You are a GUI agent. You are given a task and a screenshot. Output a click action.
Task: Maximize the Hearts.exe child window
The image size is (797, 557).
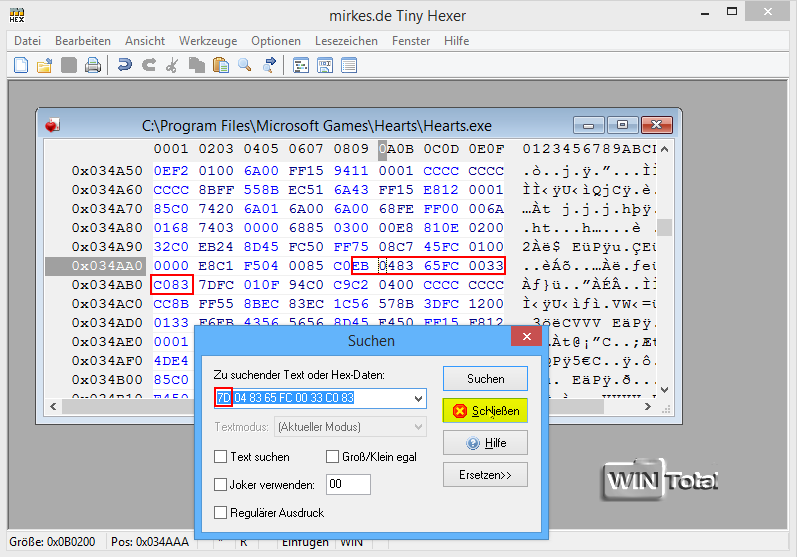(x=623, y=125)
